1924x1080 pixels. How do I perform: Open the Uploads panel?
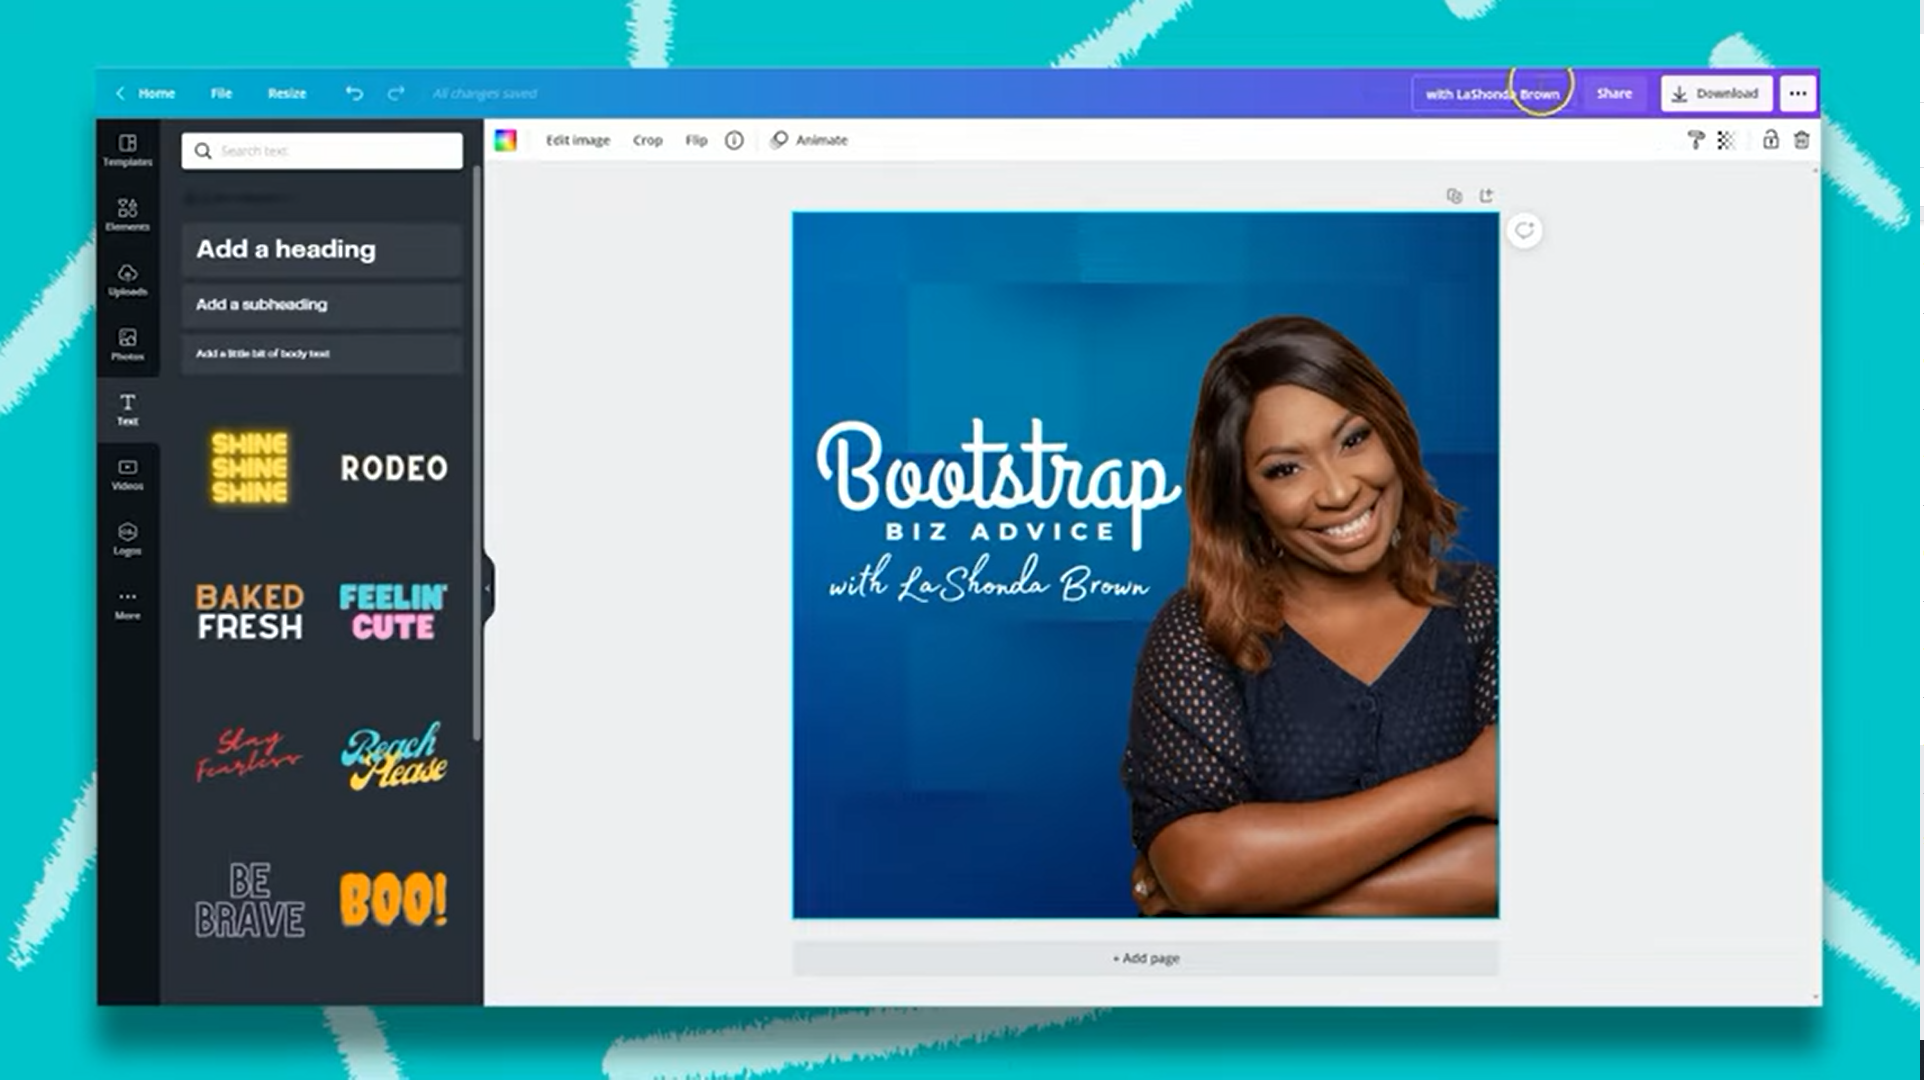128,279
